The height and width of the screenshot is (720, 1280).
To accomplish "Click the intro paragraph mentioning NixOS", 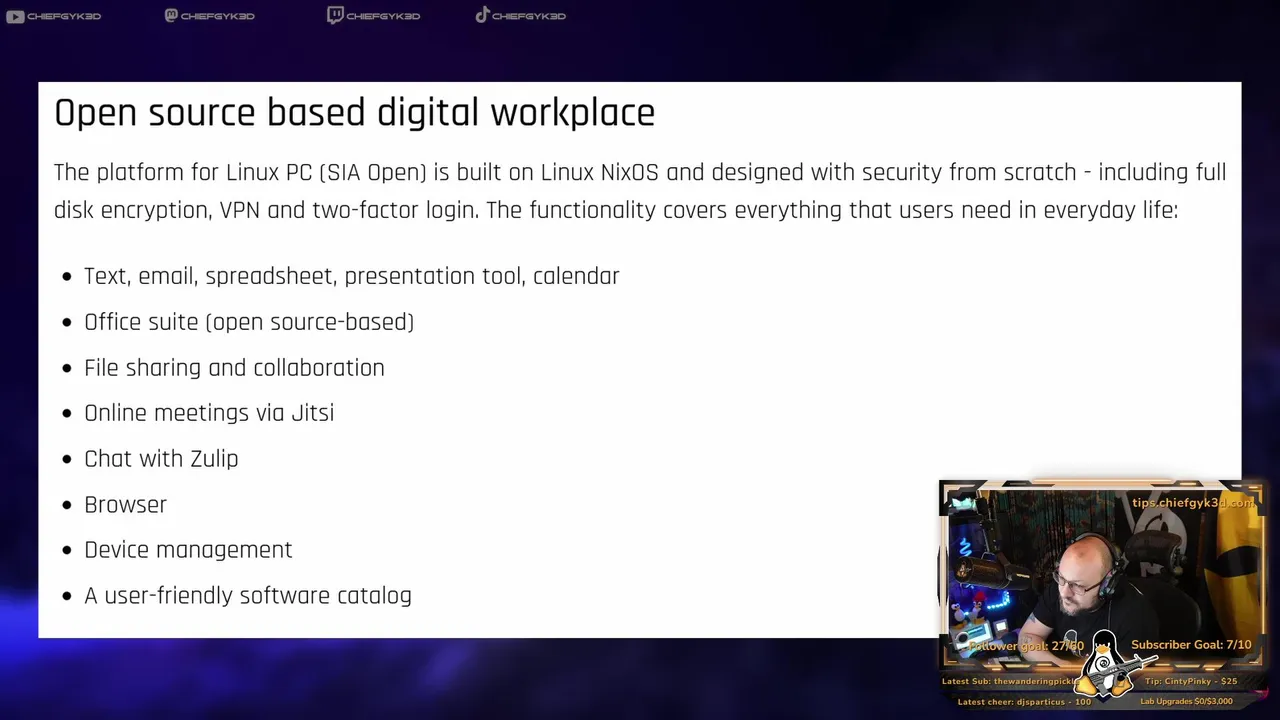I will pyautogui.click(x=640, y=191).
